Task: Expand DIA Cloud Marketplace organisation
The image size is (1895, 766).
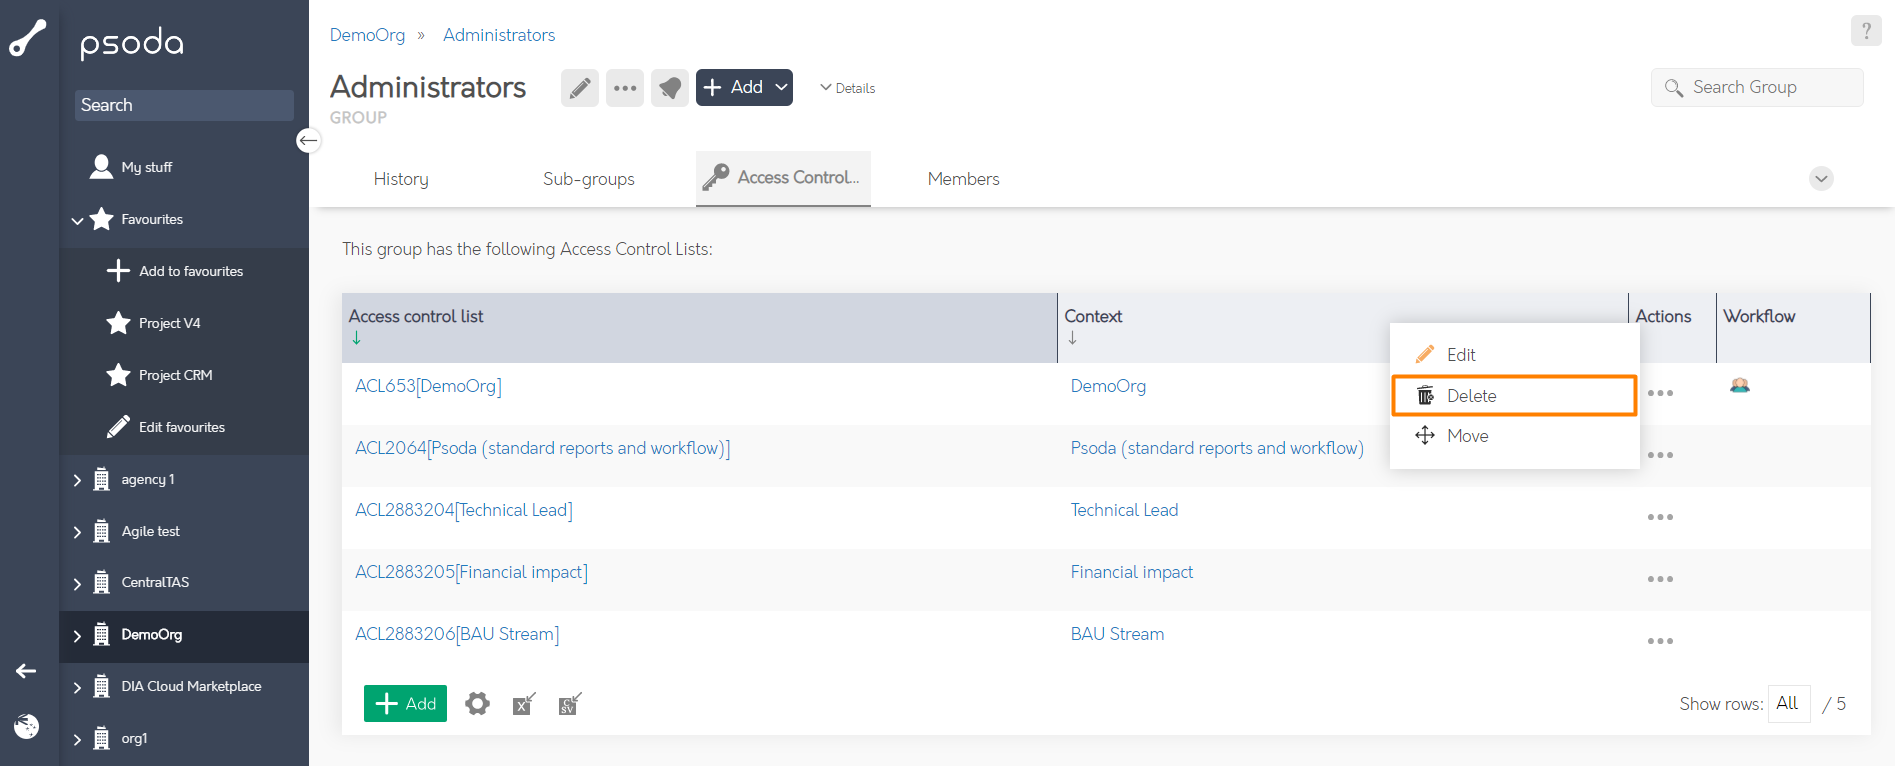Action: click(x=77, y=687)
